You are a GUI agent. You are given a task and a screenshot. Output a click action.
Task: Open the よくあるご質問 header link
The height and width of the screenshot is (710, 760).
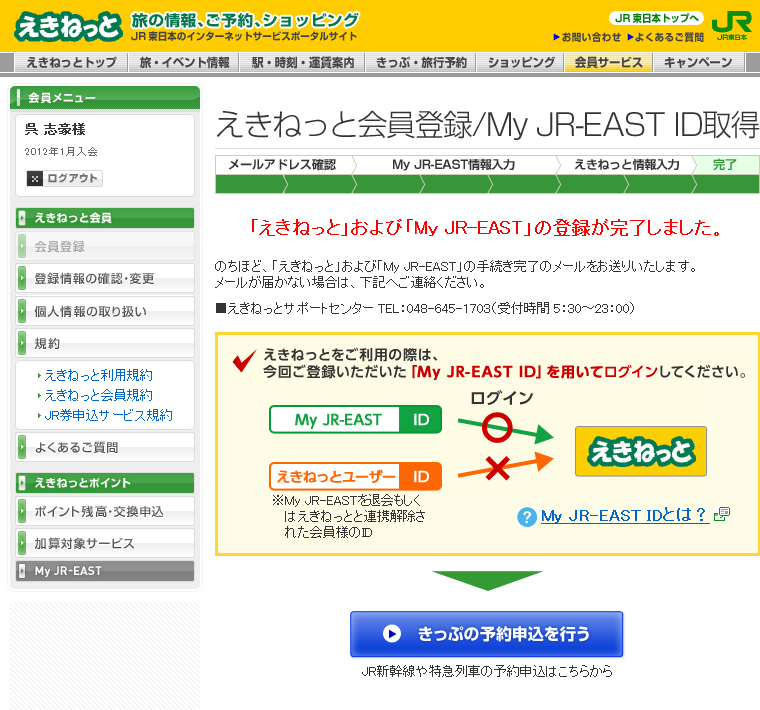(x=665, y=37)
